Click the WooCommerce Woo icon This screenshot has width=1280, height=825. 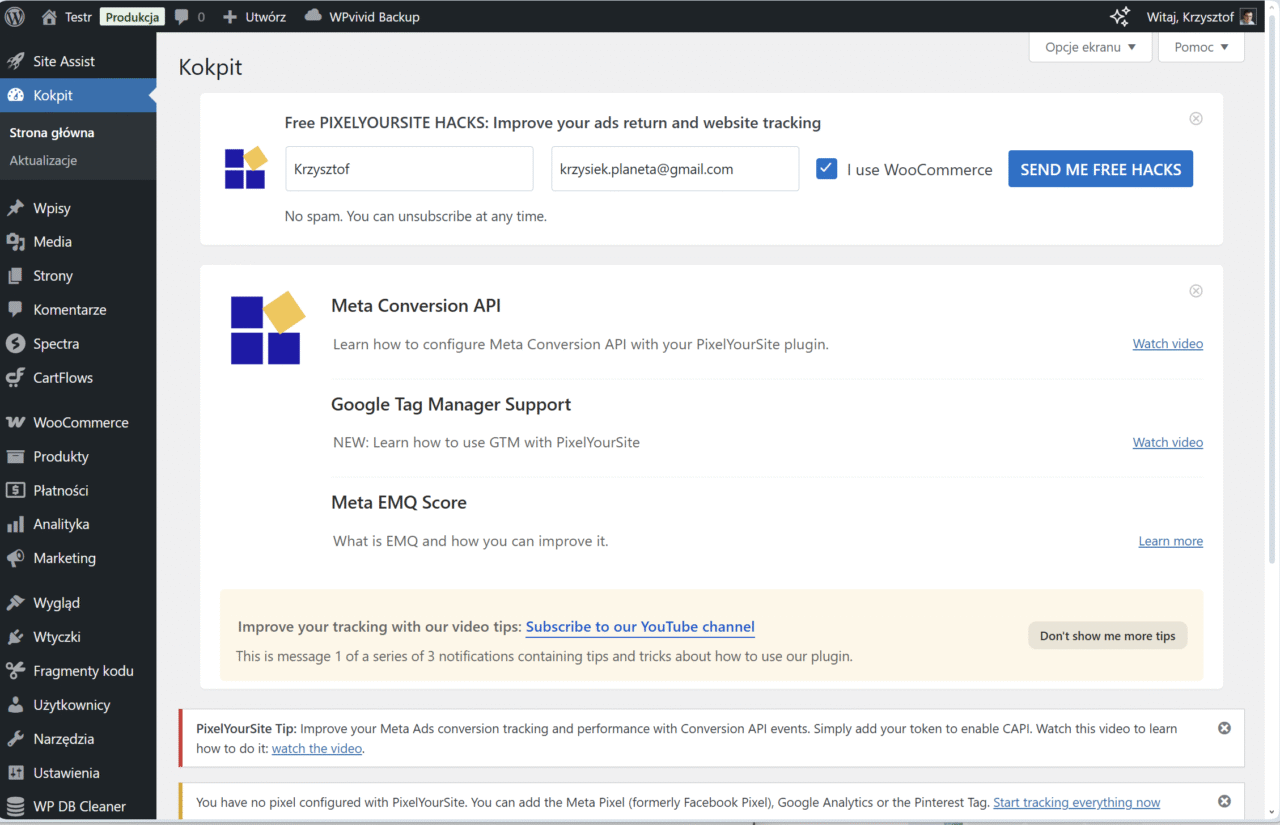[x=15, y=422]
